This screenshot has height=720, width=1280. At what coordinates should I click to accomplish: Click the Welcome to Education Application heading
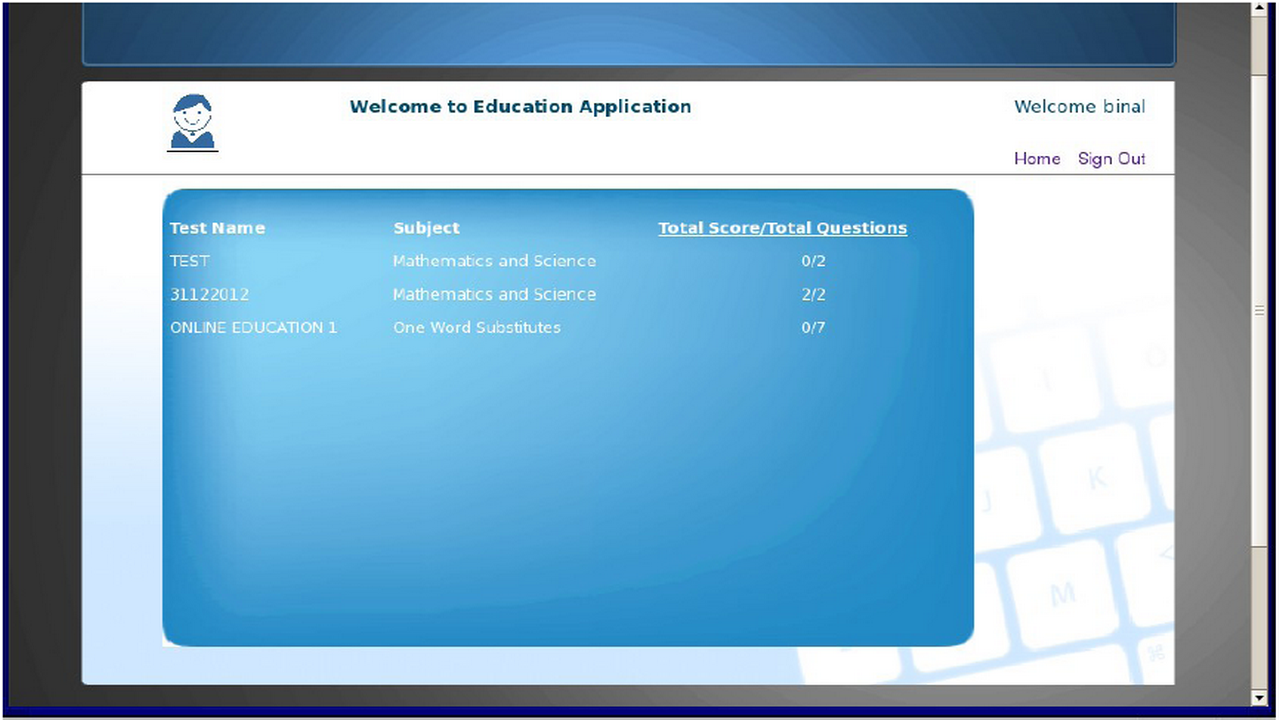[x=520, y=107]
